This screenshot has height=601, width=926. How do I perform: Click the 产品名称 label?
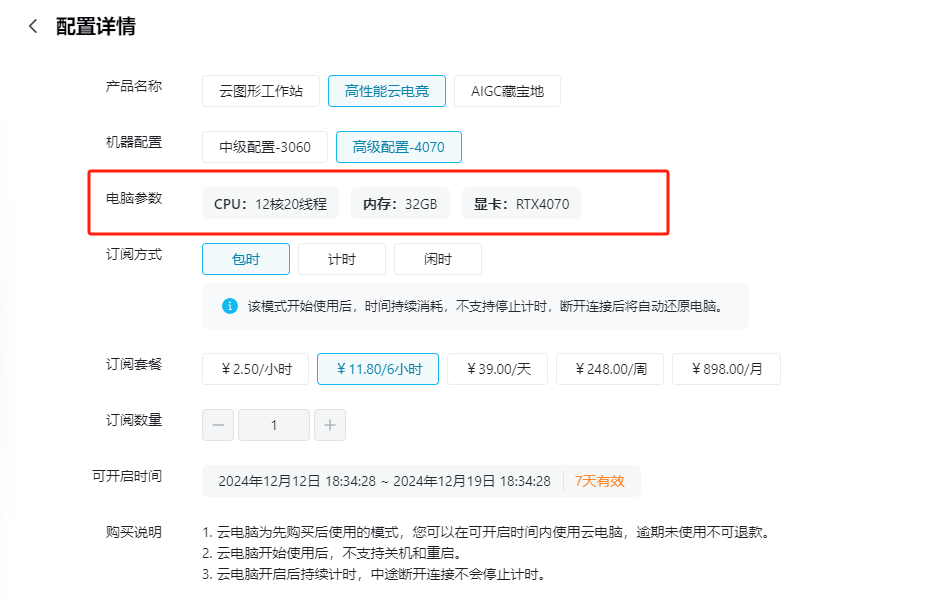click(133, 86)
